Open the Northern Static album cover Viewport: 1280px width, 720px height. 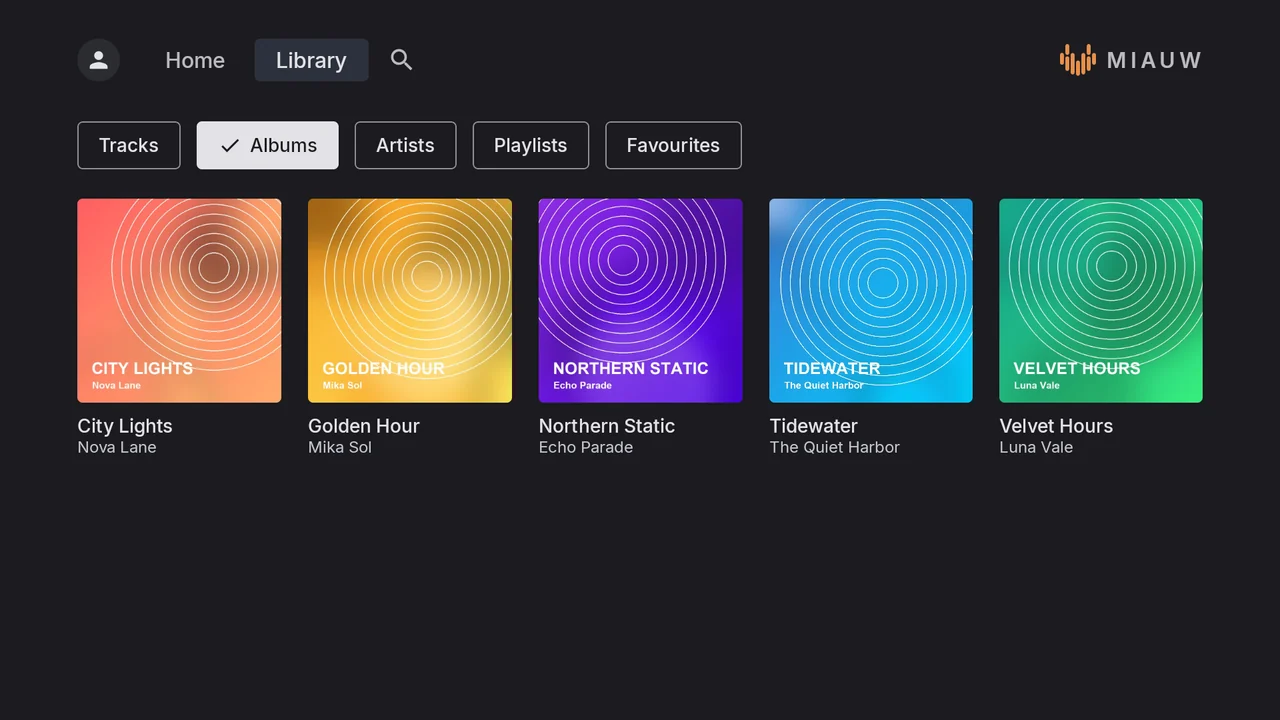tap(640, 300)
